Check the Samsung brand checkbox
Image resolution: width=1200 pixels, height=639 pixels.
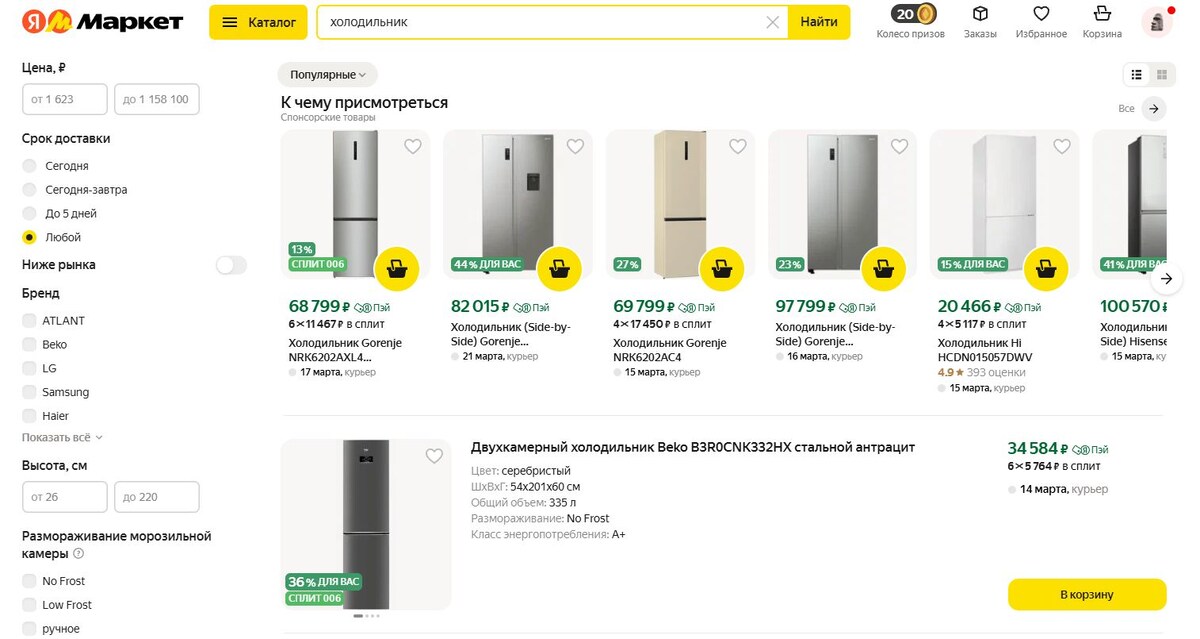[x=29, y=392]
